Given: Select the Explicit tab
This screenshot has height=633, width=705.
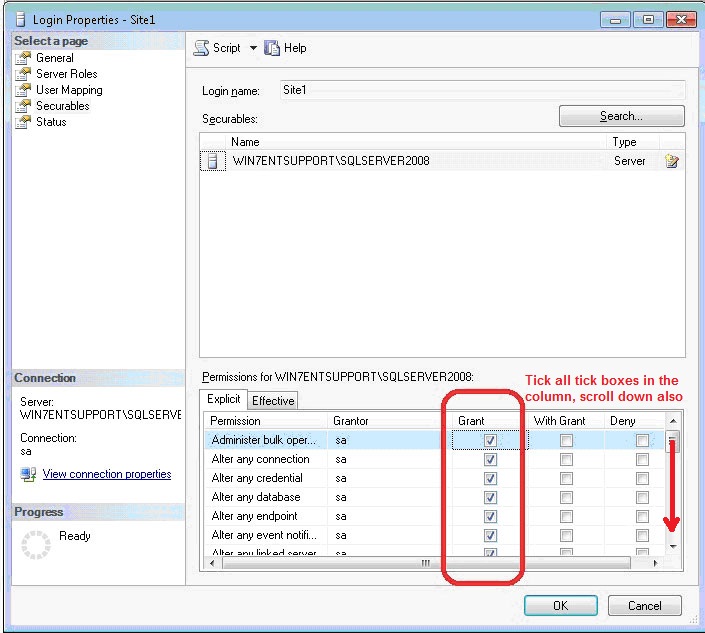Looking at the screenshot, I should coord(224,400).
